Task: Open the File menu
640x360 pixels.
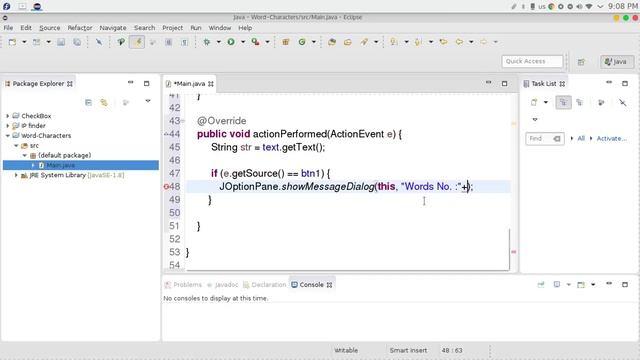Action: 8,28
